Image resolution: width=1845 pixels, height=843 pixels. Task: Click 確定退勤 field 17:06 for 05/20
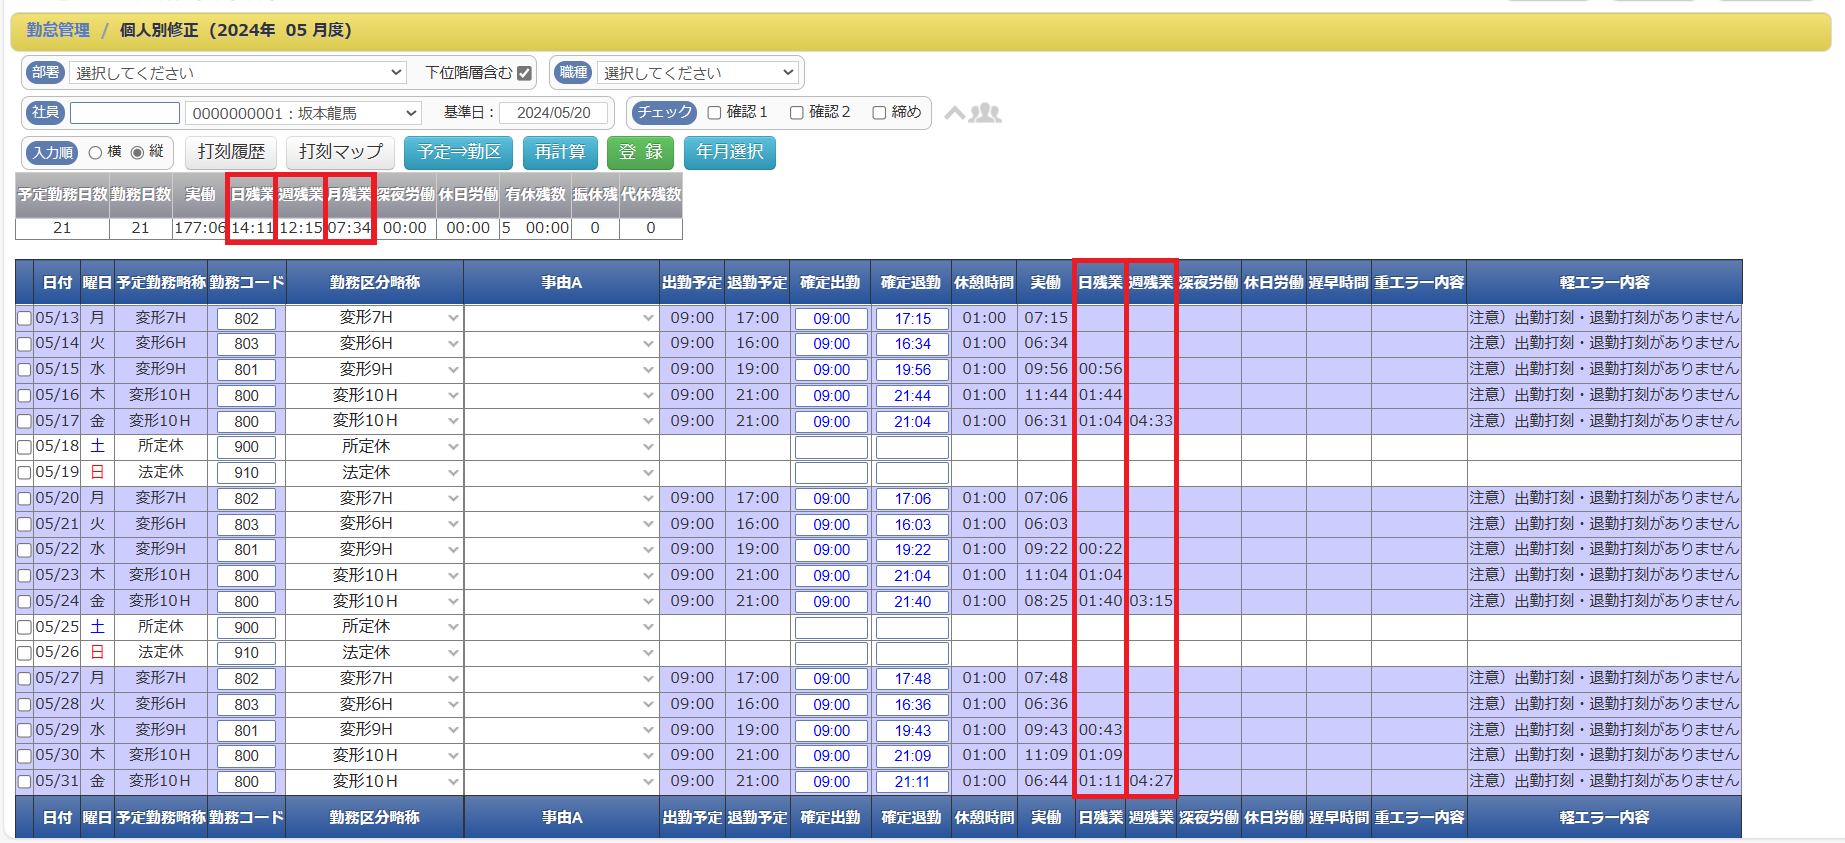tap(912, 498)
